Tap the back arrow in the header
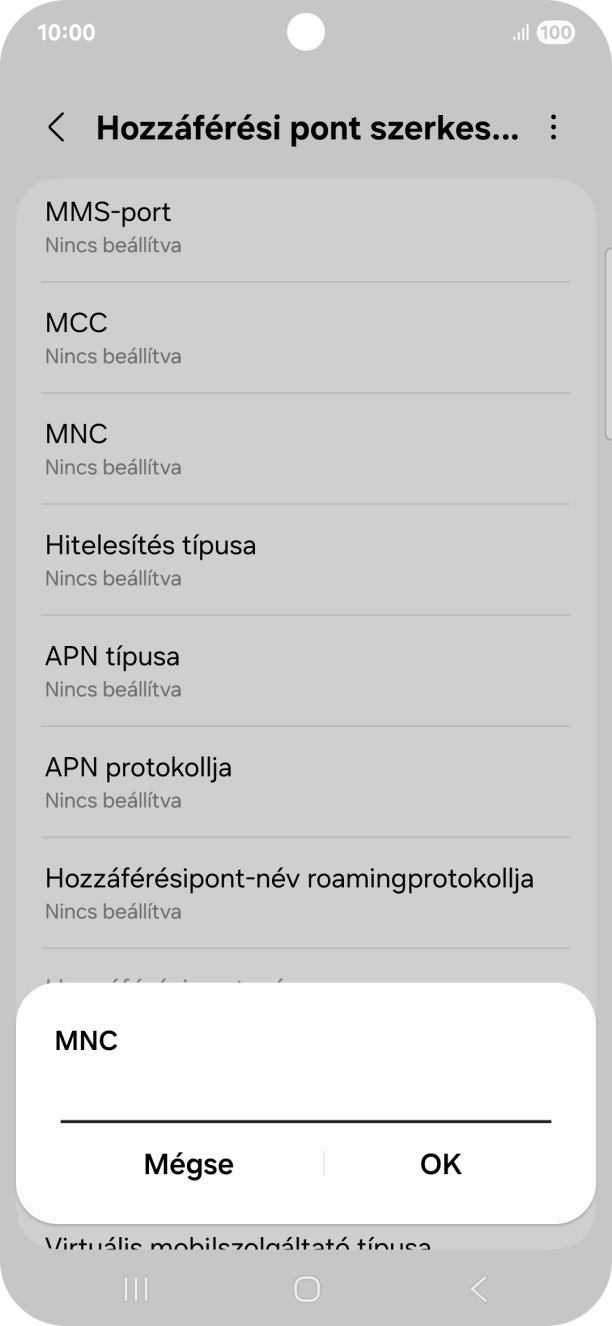The width and height of the screenshot is (612, 1326). [x=55, y=128]
